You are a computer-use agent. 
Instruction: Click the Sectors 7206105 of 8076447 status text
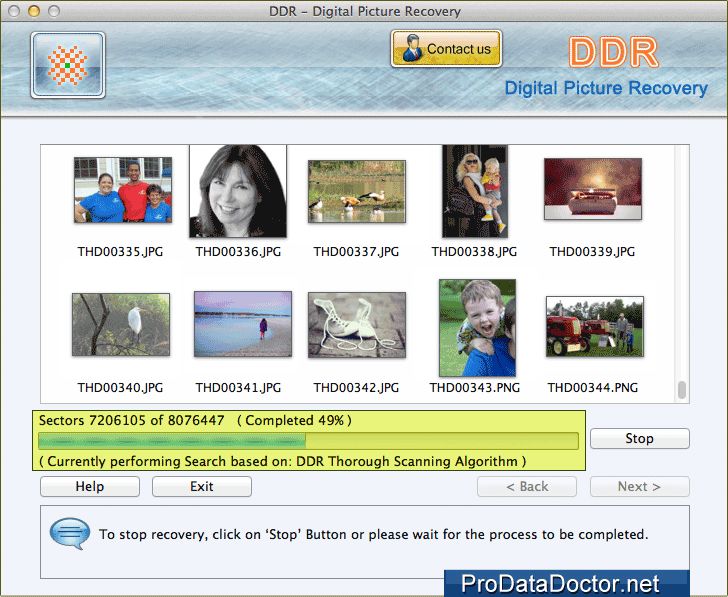pos(131,421)
